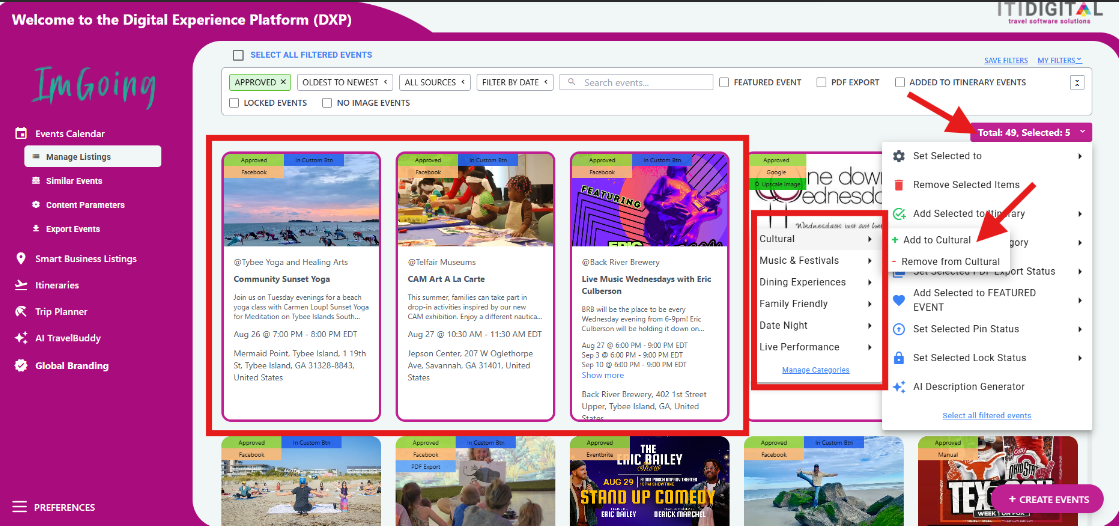1119x526 pixels.
Task: Toggle the FEATURED EVENT checkbox
Action: click(724, 82)
